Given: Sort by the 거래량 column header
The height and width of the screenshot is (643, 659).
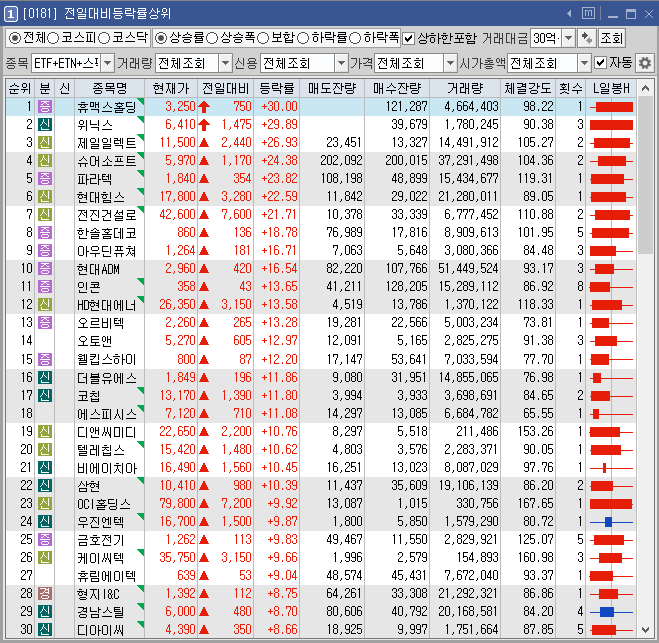Looking at the screenshot, I should (x=465, y=88).
